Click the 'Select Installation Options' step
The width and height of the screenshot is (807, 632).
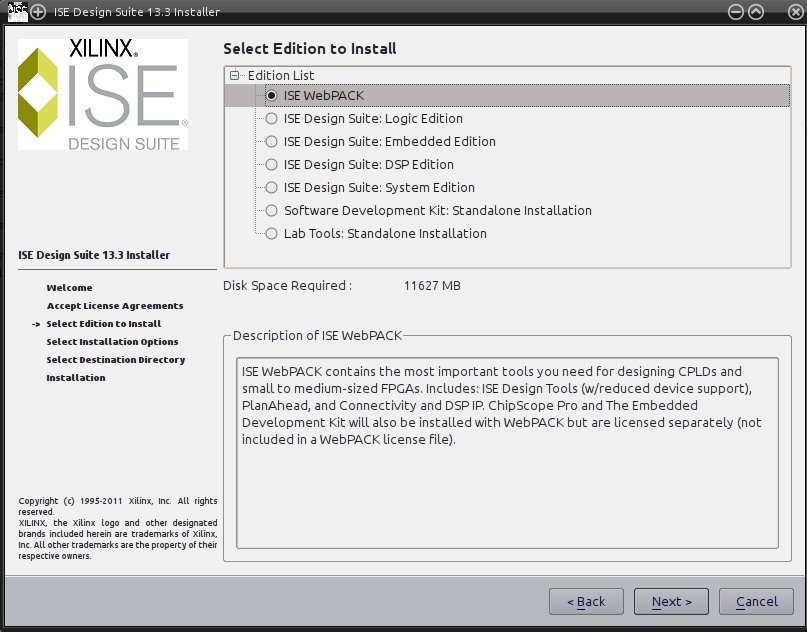click(112, 342)
